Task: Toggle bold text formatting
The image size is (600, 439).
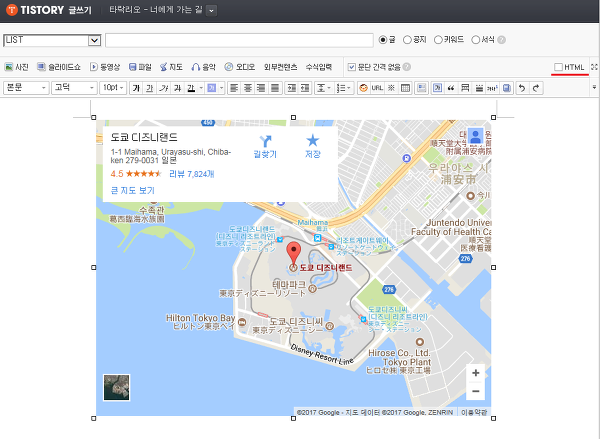Action: [x=135, y=88]
